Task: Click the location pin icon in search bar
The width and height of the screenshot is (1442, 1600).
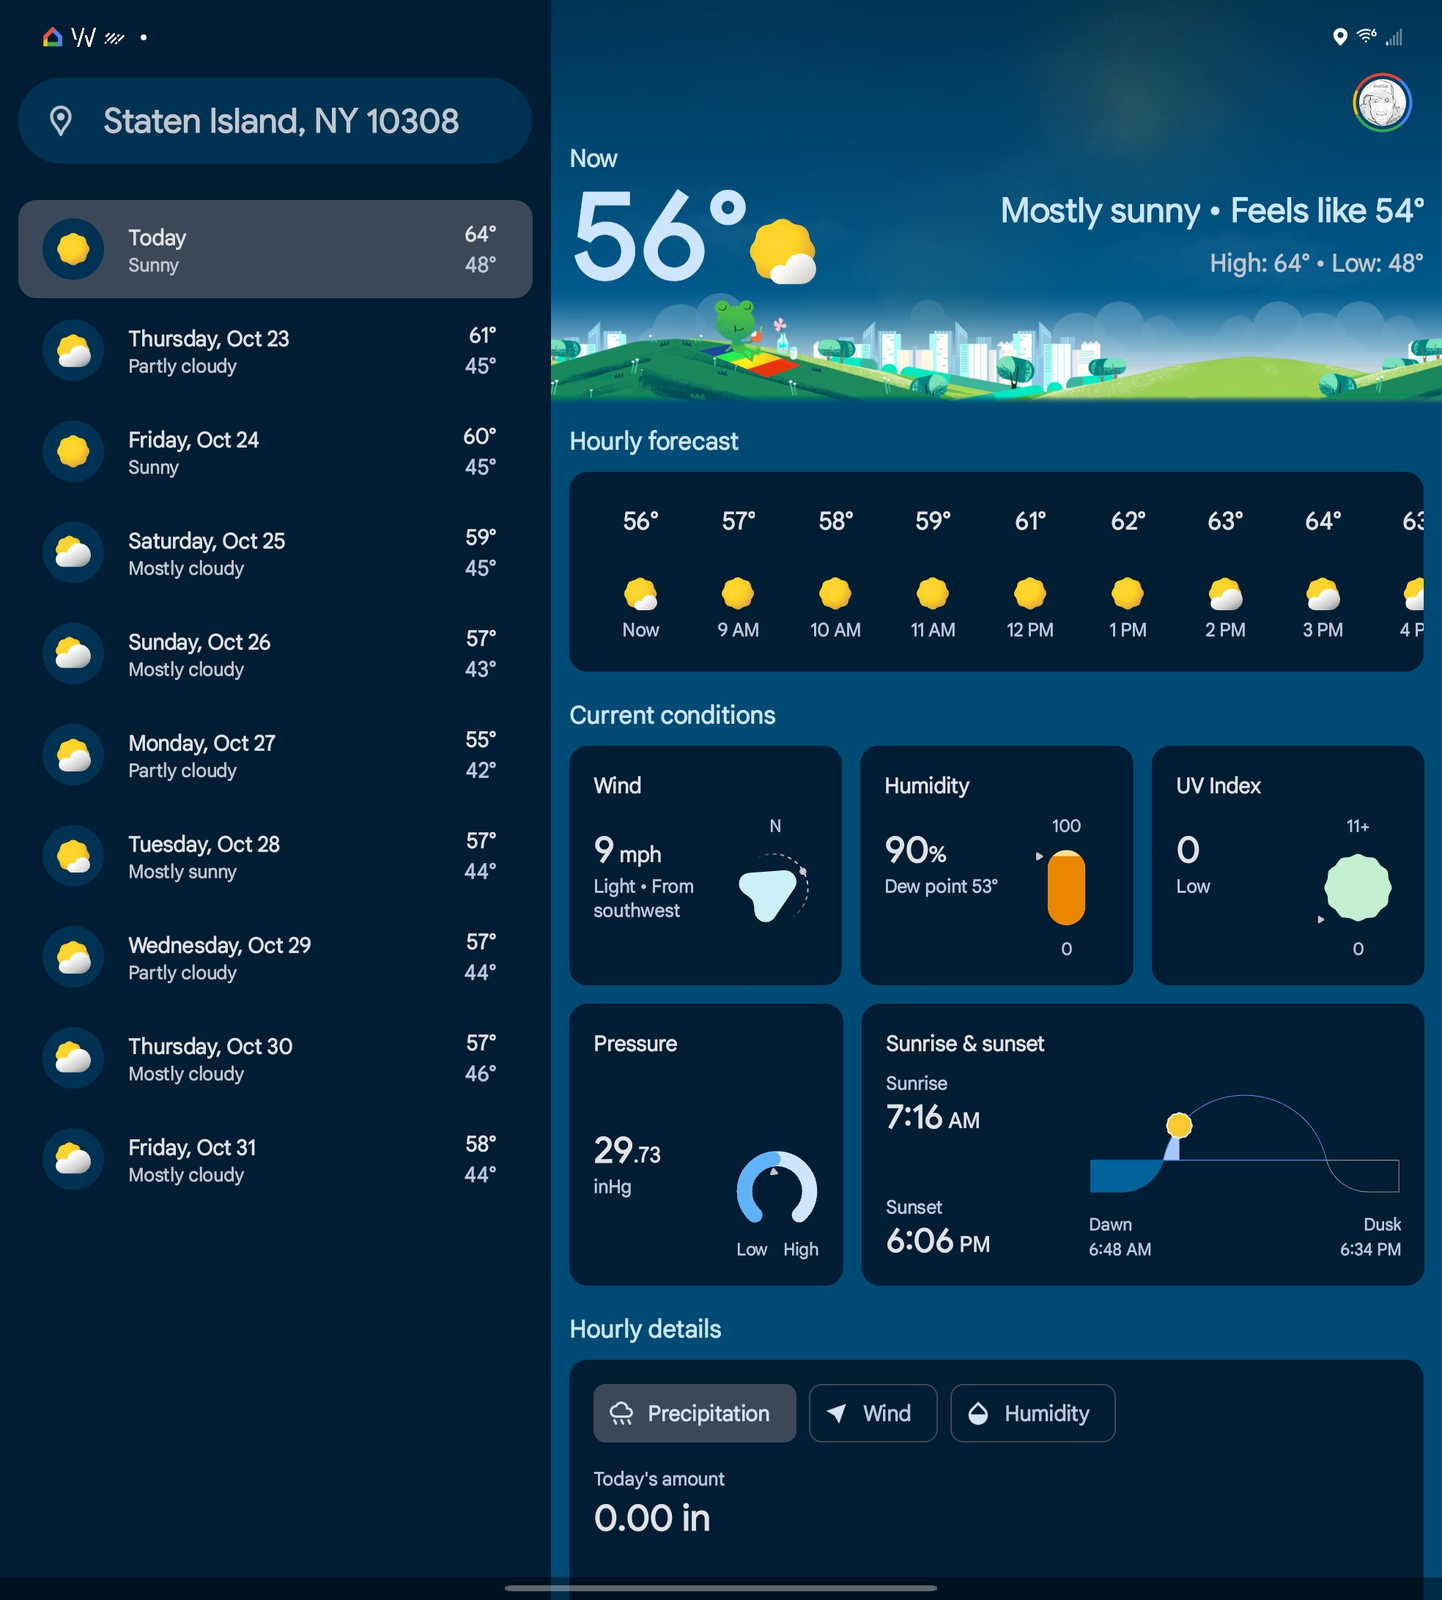Action: coord(61,121)
